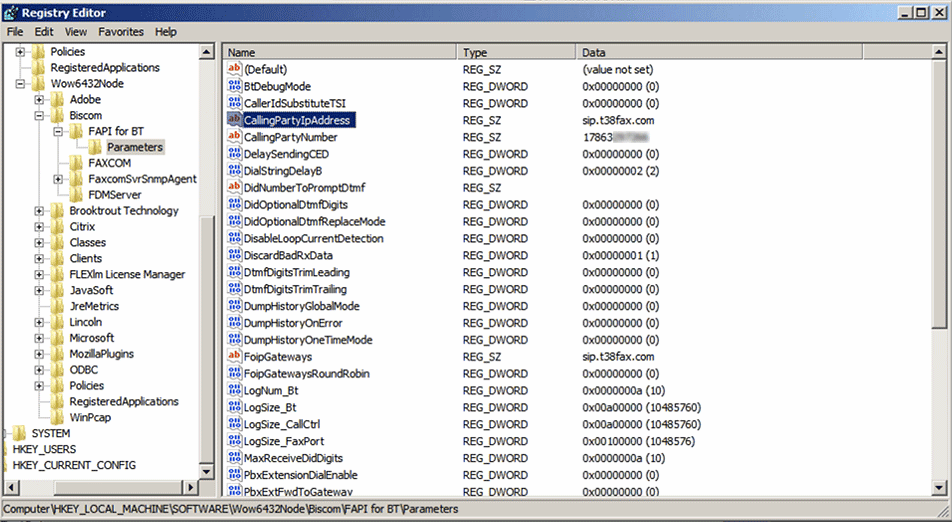Click the values pane scroll down arrow
Viewport: 952px width, 522px height.
click(939, 487)
